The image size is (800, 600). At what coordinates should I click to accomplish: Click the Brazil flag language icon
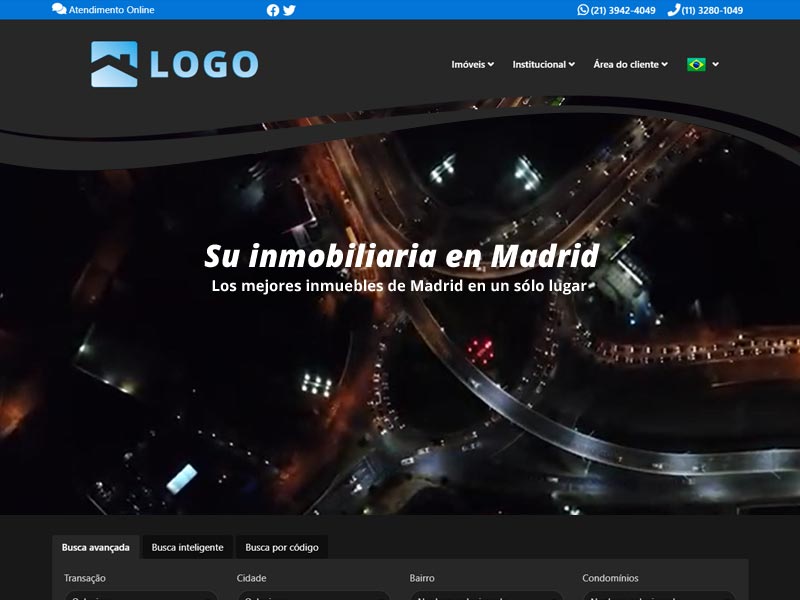[696, 64]
